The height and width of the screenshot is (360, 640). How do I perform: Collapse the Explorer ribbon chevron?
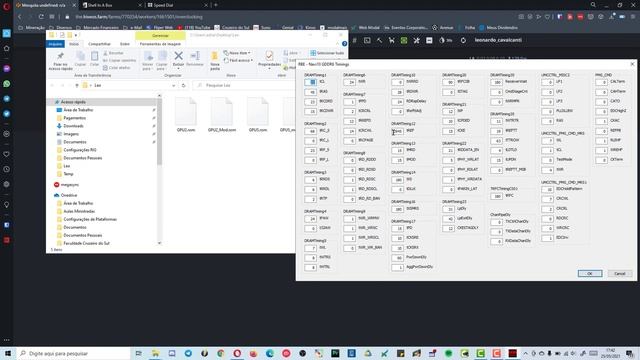click(338, 44)
